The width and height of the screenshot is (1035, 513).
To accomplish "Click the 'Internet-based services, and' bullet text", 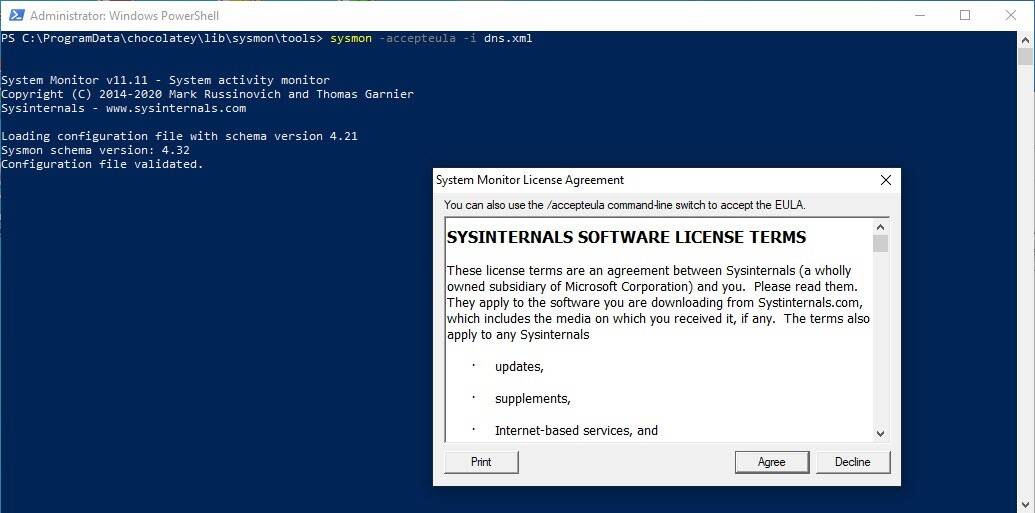I will pos(576,431).
